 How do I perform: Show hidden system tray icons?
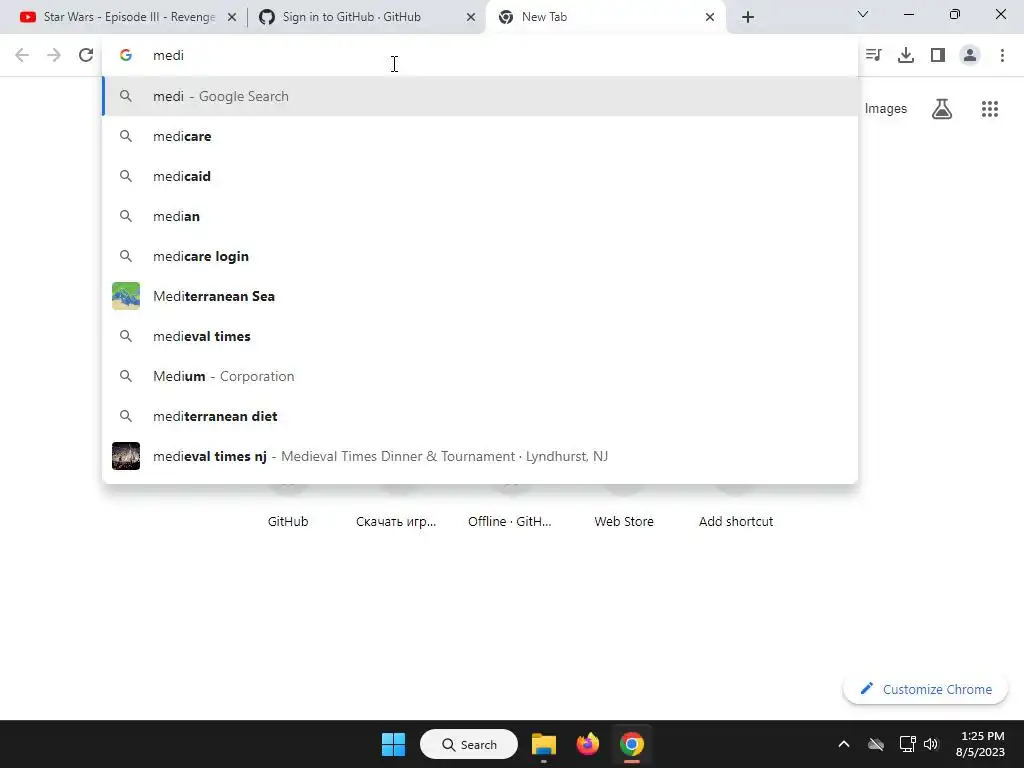coord(844,744)
